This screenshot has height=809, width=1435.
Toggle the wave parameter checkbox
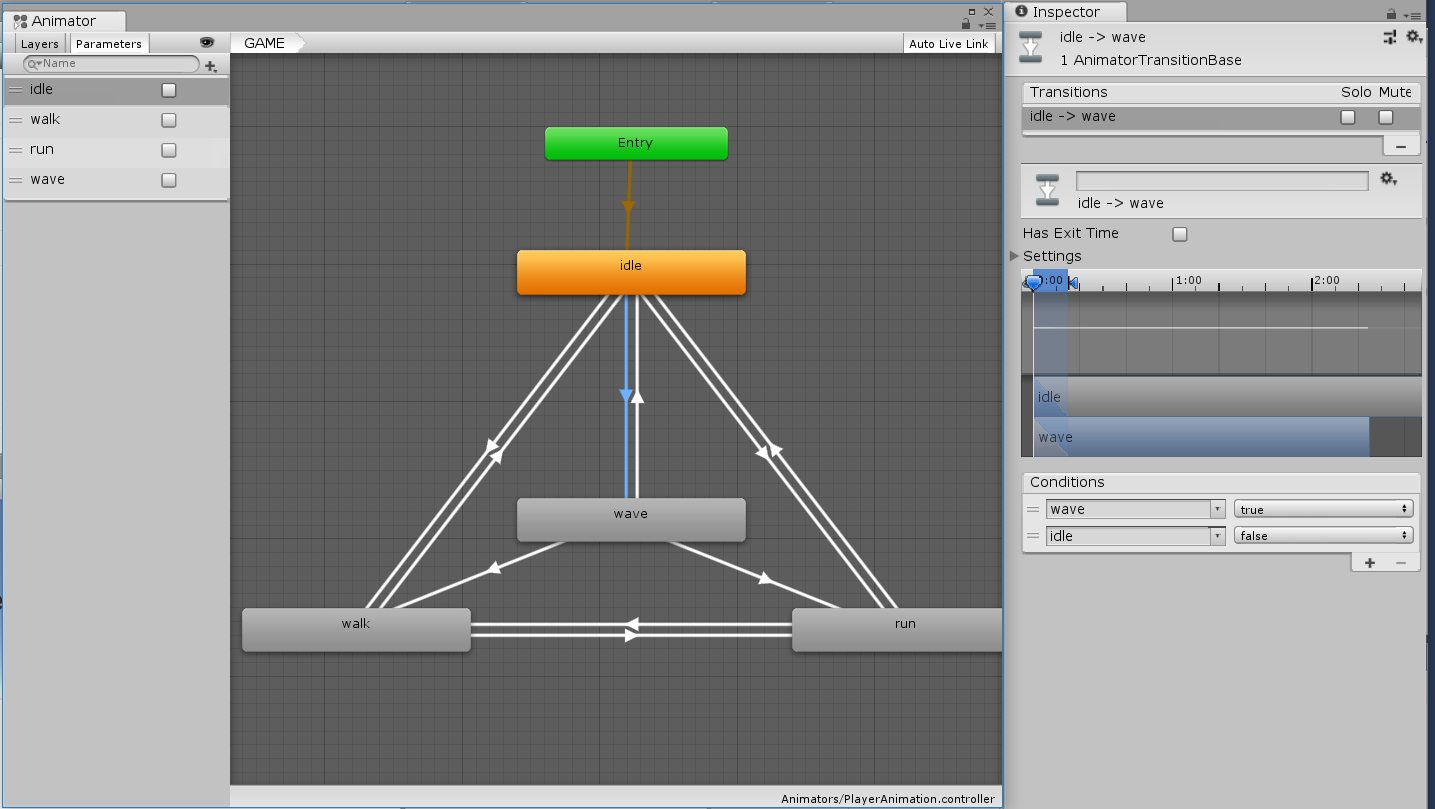tap(168, 179)
